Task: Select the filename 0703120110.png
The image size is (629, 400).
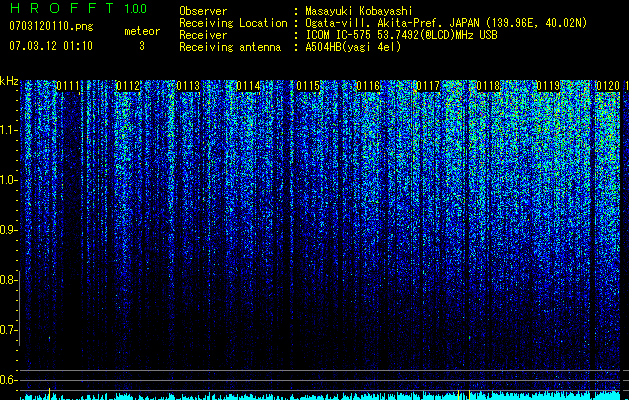Action: [51, 26]
